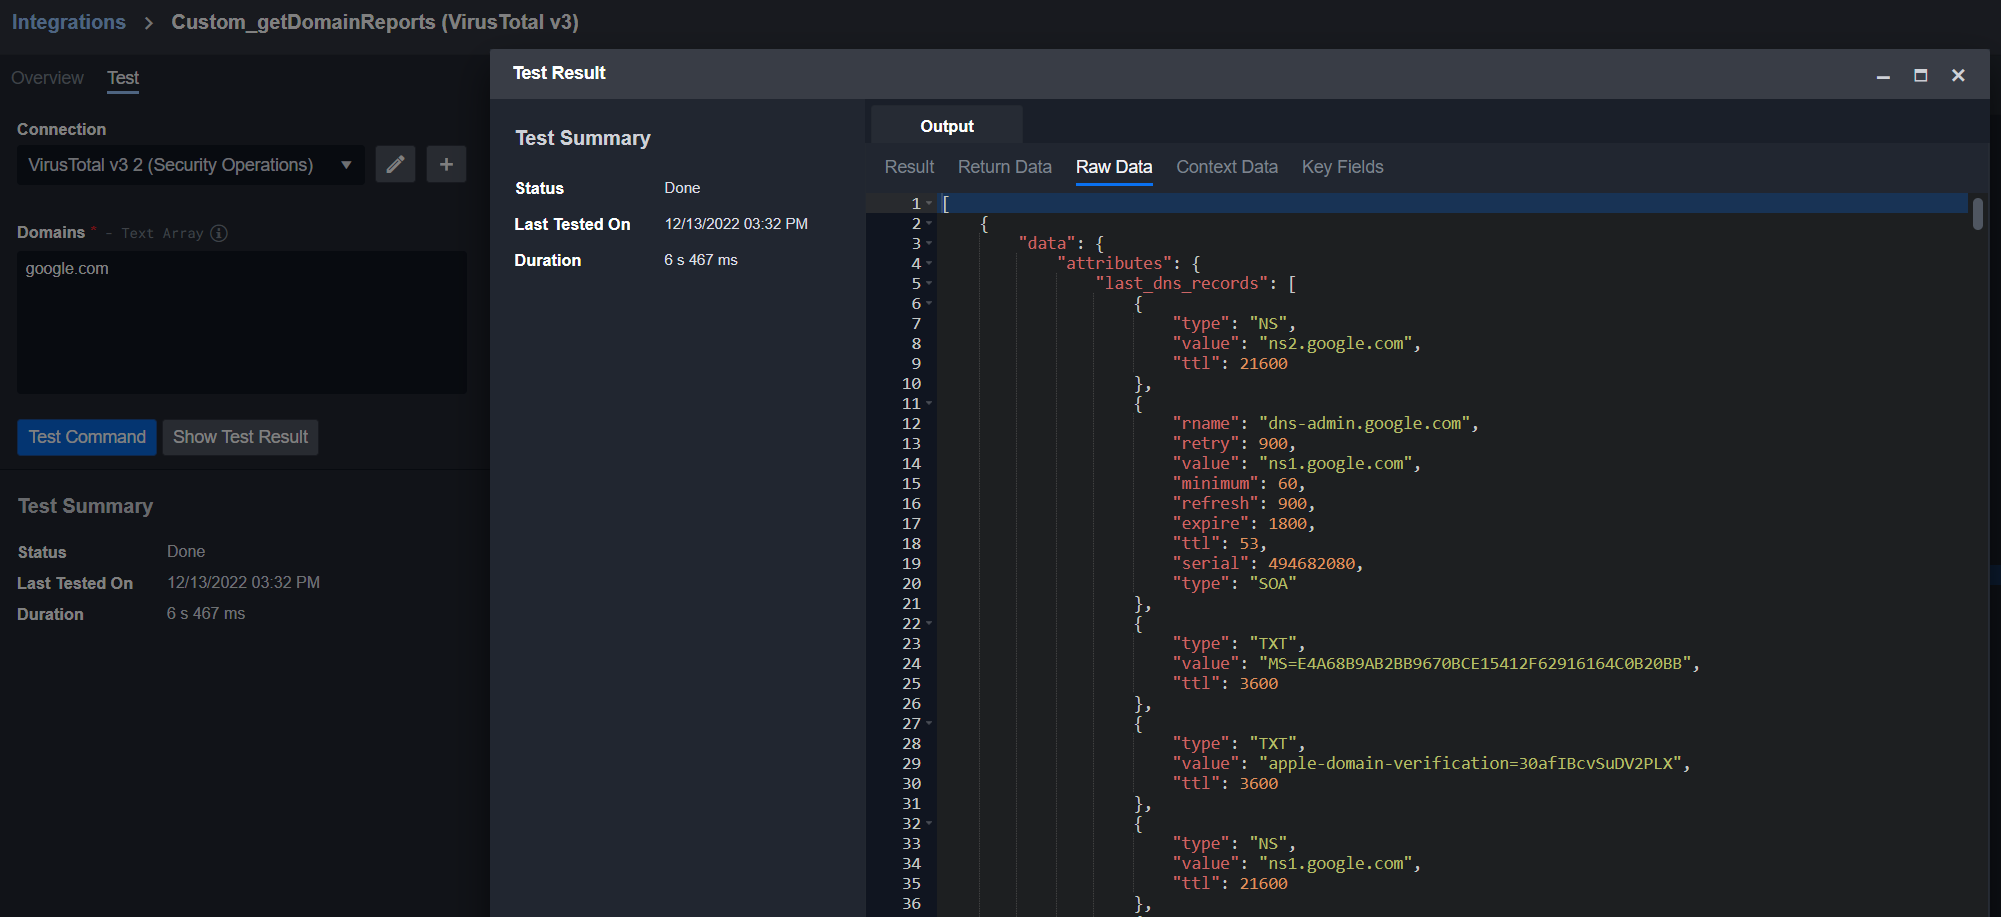Viewport: 2001px width, 917px height.
Task: Click the Show Test Result button
Action: click(x=240, y=437)
